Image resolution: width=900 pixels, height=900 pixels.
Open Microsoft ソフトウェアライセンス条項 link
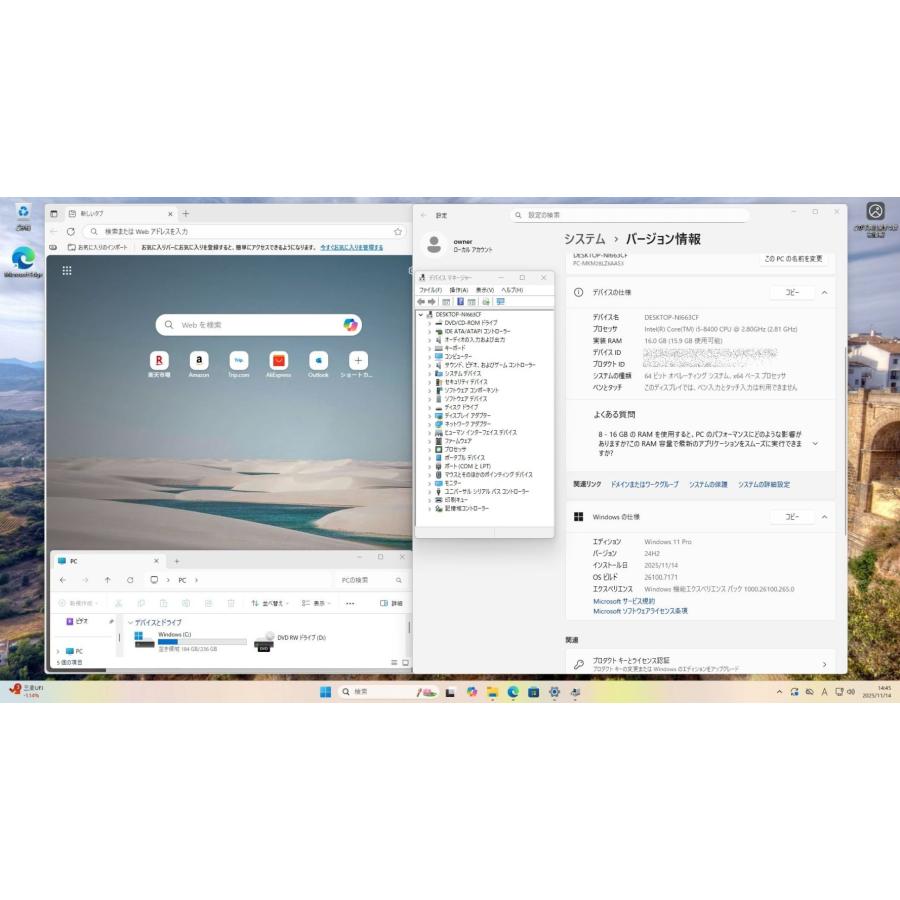click(x=640, y=611)
